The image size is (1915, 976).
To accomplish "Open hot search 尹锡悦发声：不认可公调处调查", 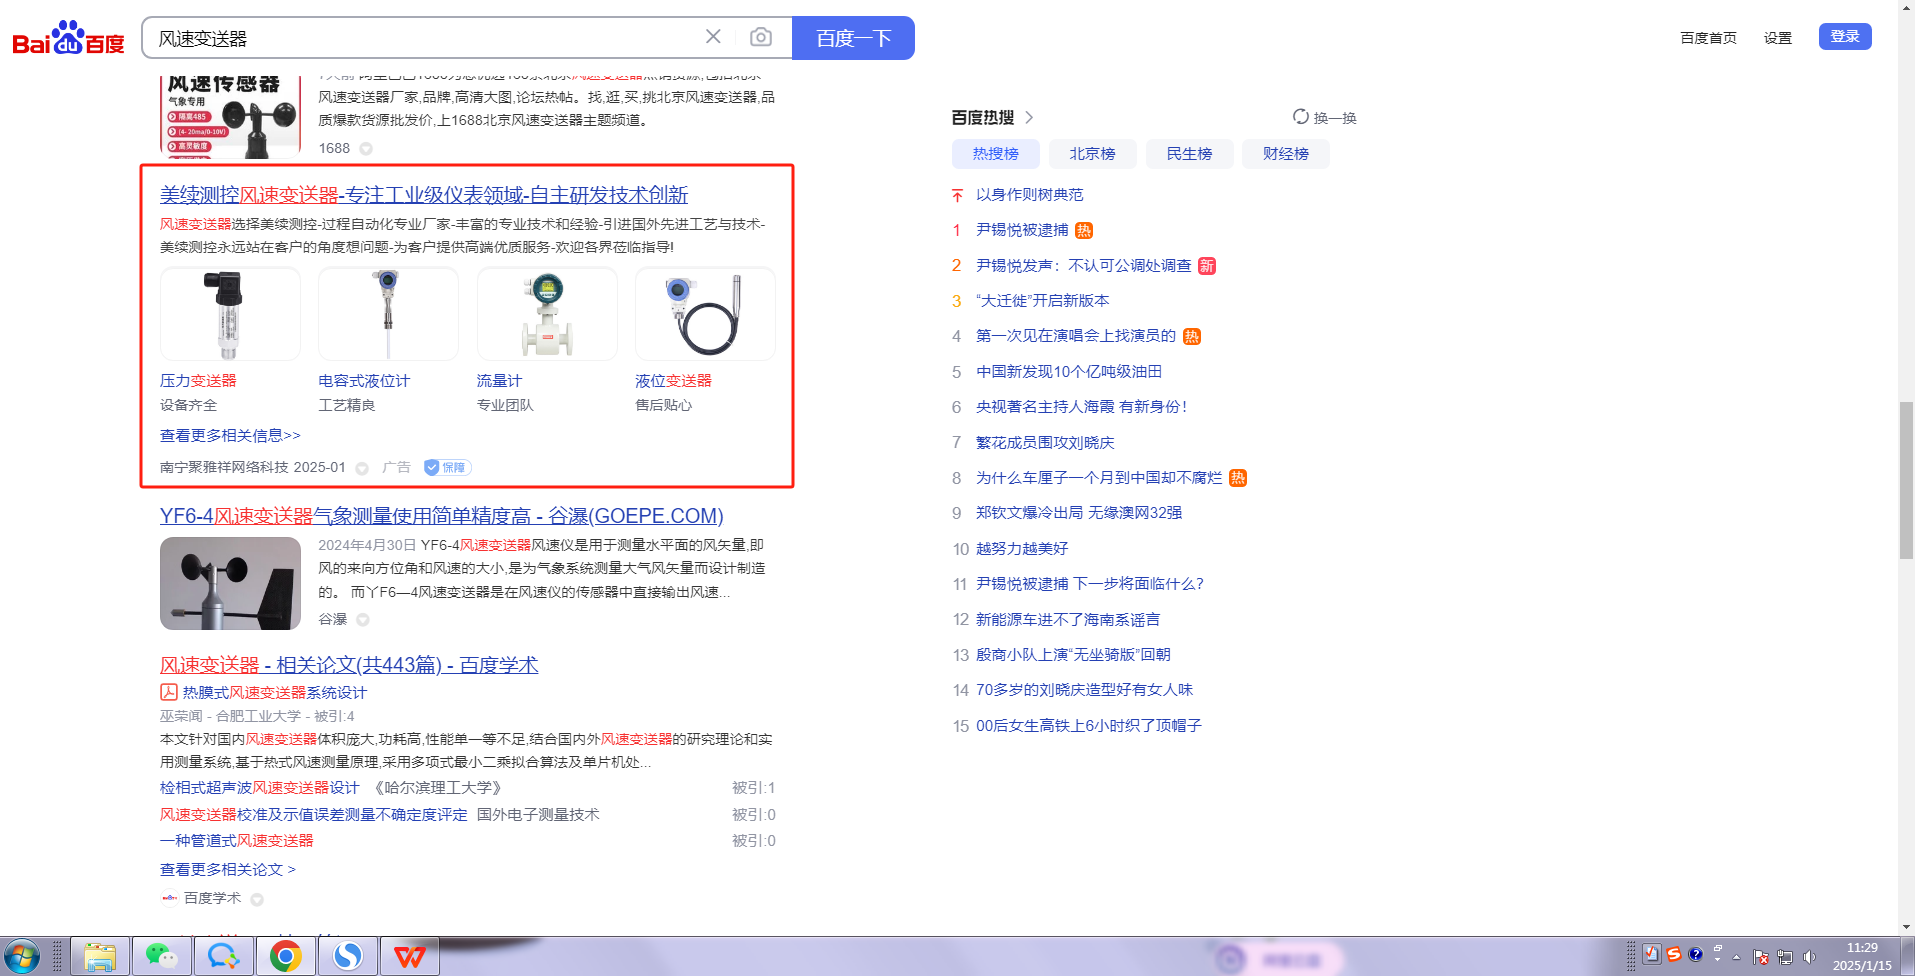I will pos(1084,266).
